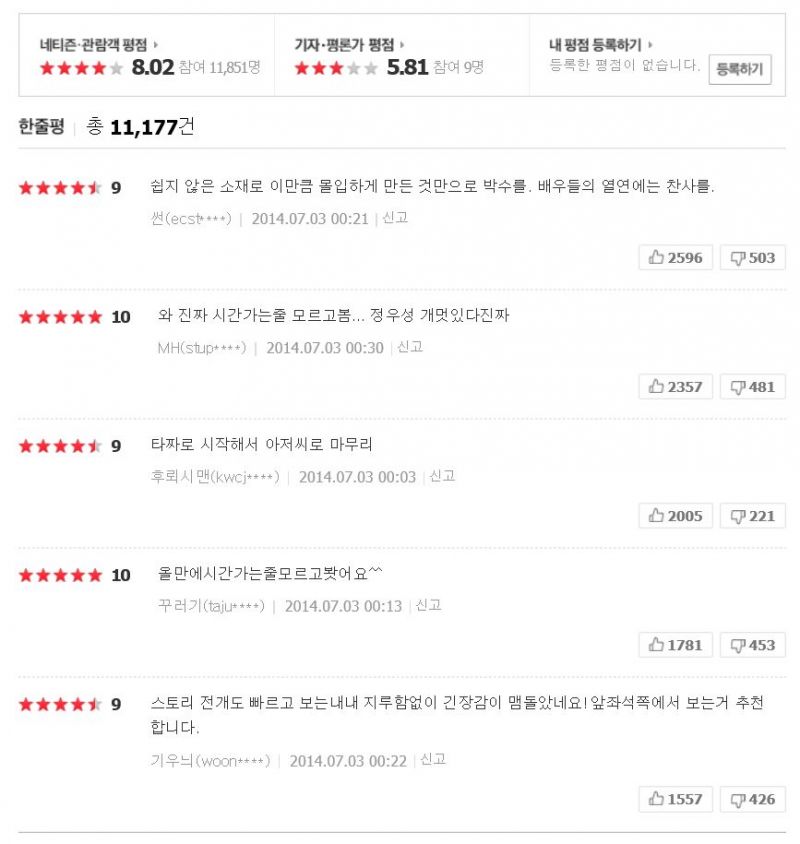This screenshot has height=844, width=800.
Task: Upvote the MH(stup****) review showing 2357
Action: click(x=675, y=386)
